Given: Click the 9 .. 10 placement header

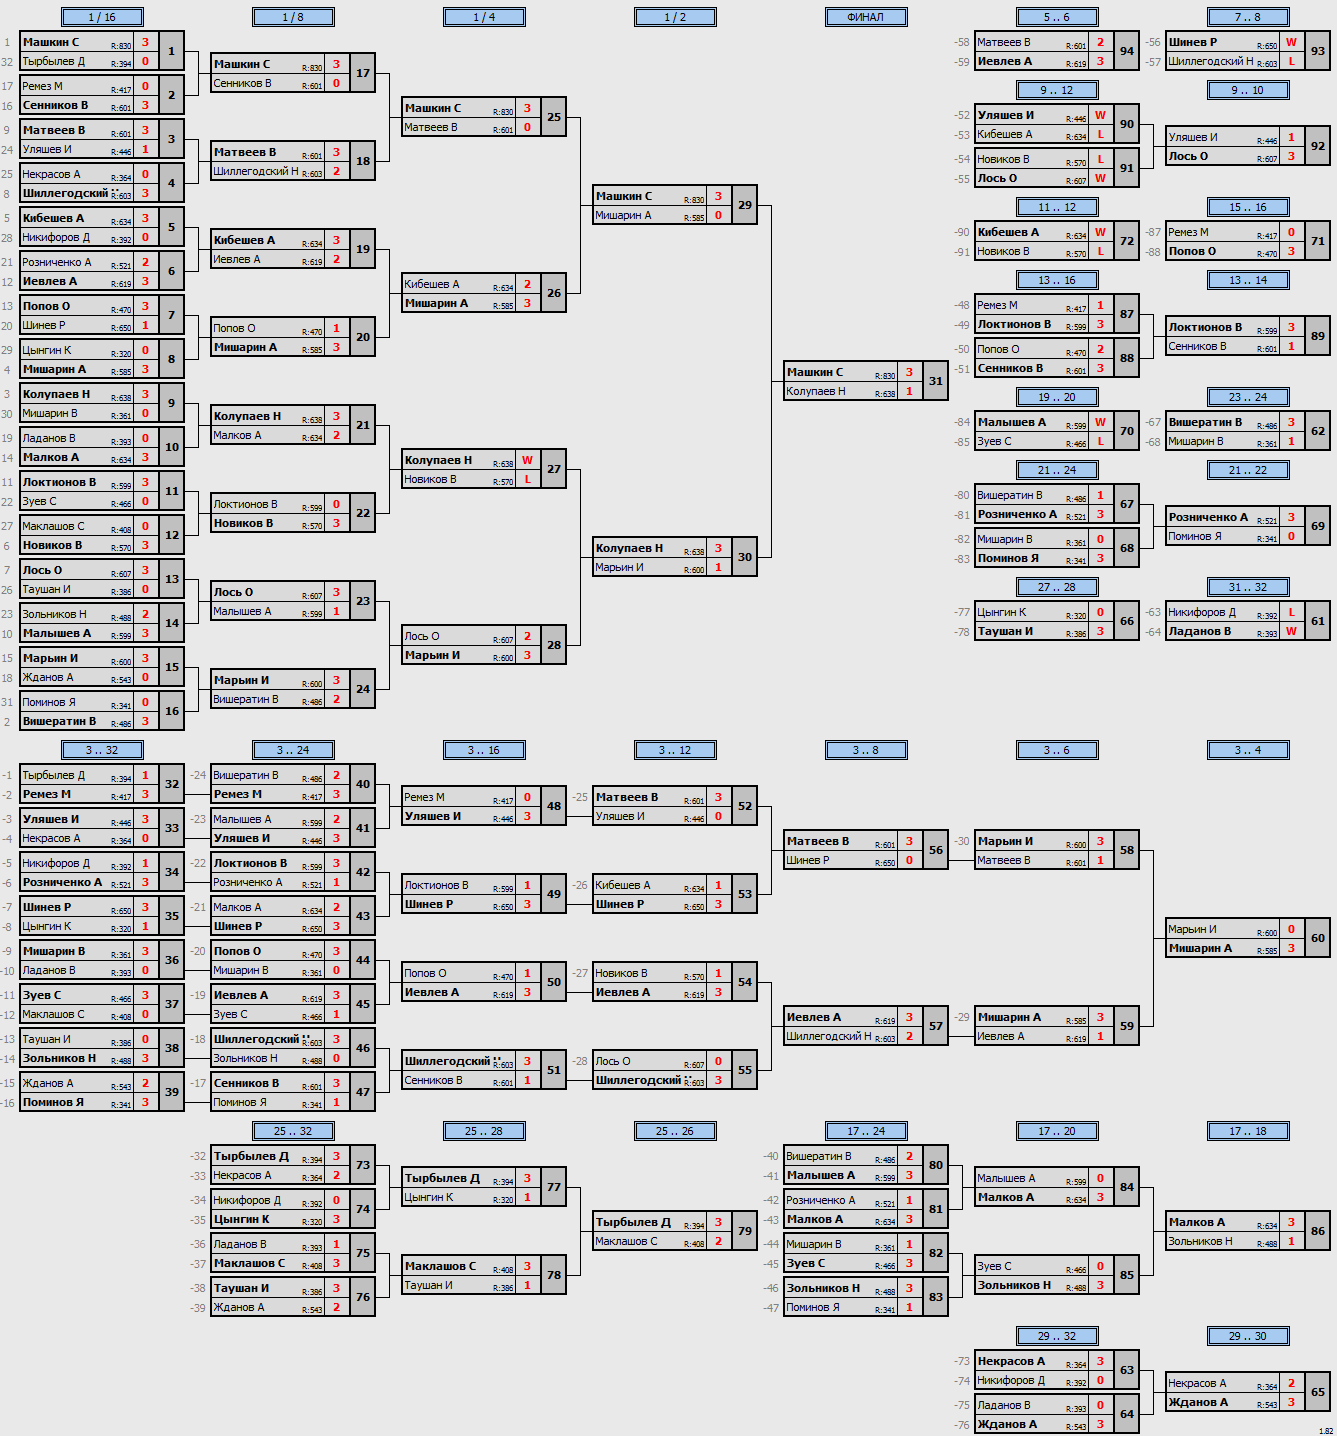Looking at the screenshot, I should [1248, 90].
